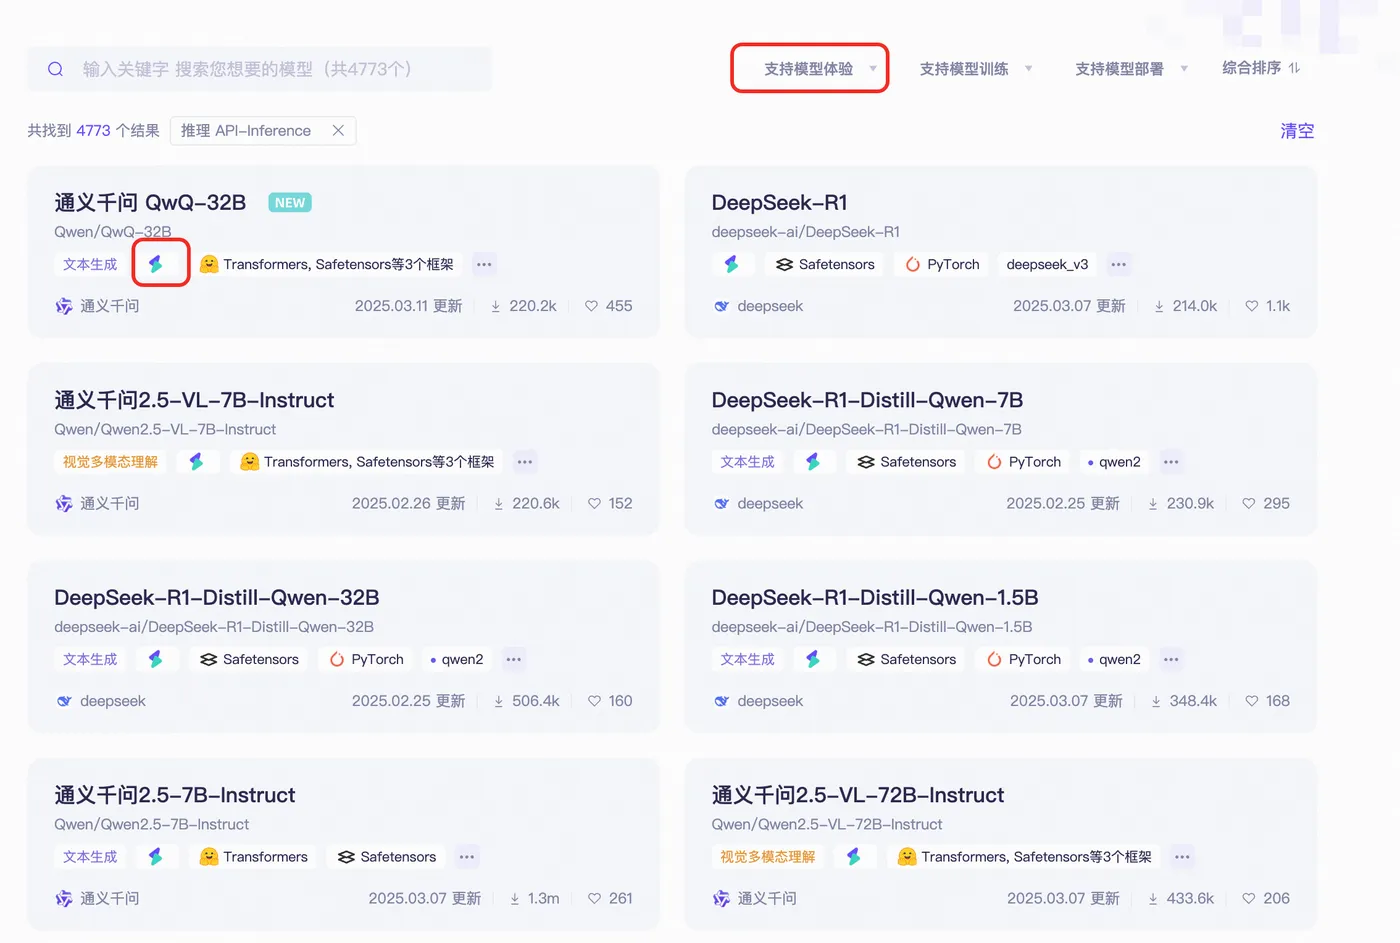Select 文本生成 tag on Distill-Qwen-7B card
This screenshot has height=943, width=1400.
(748, 462)
